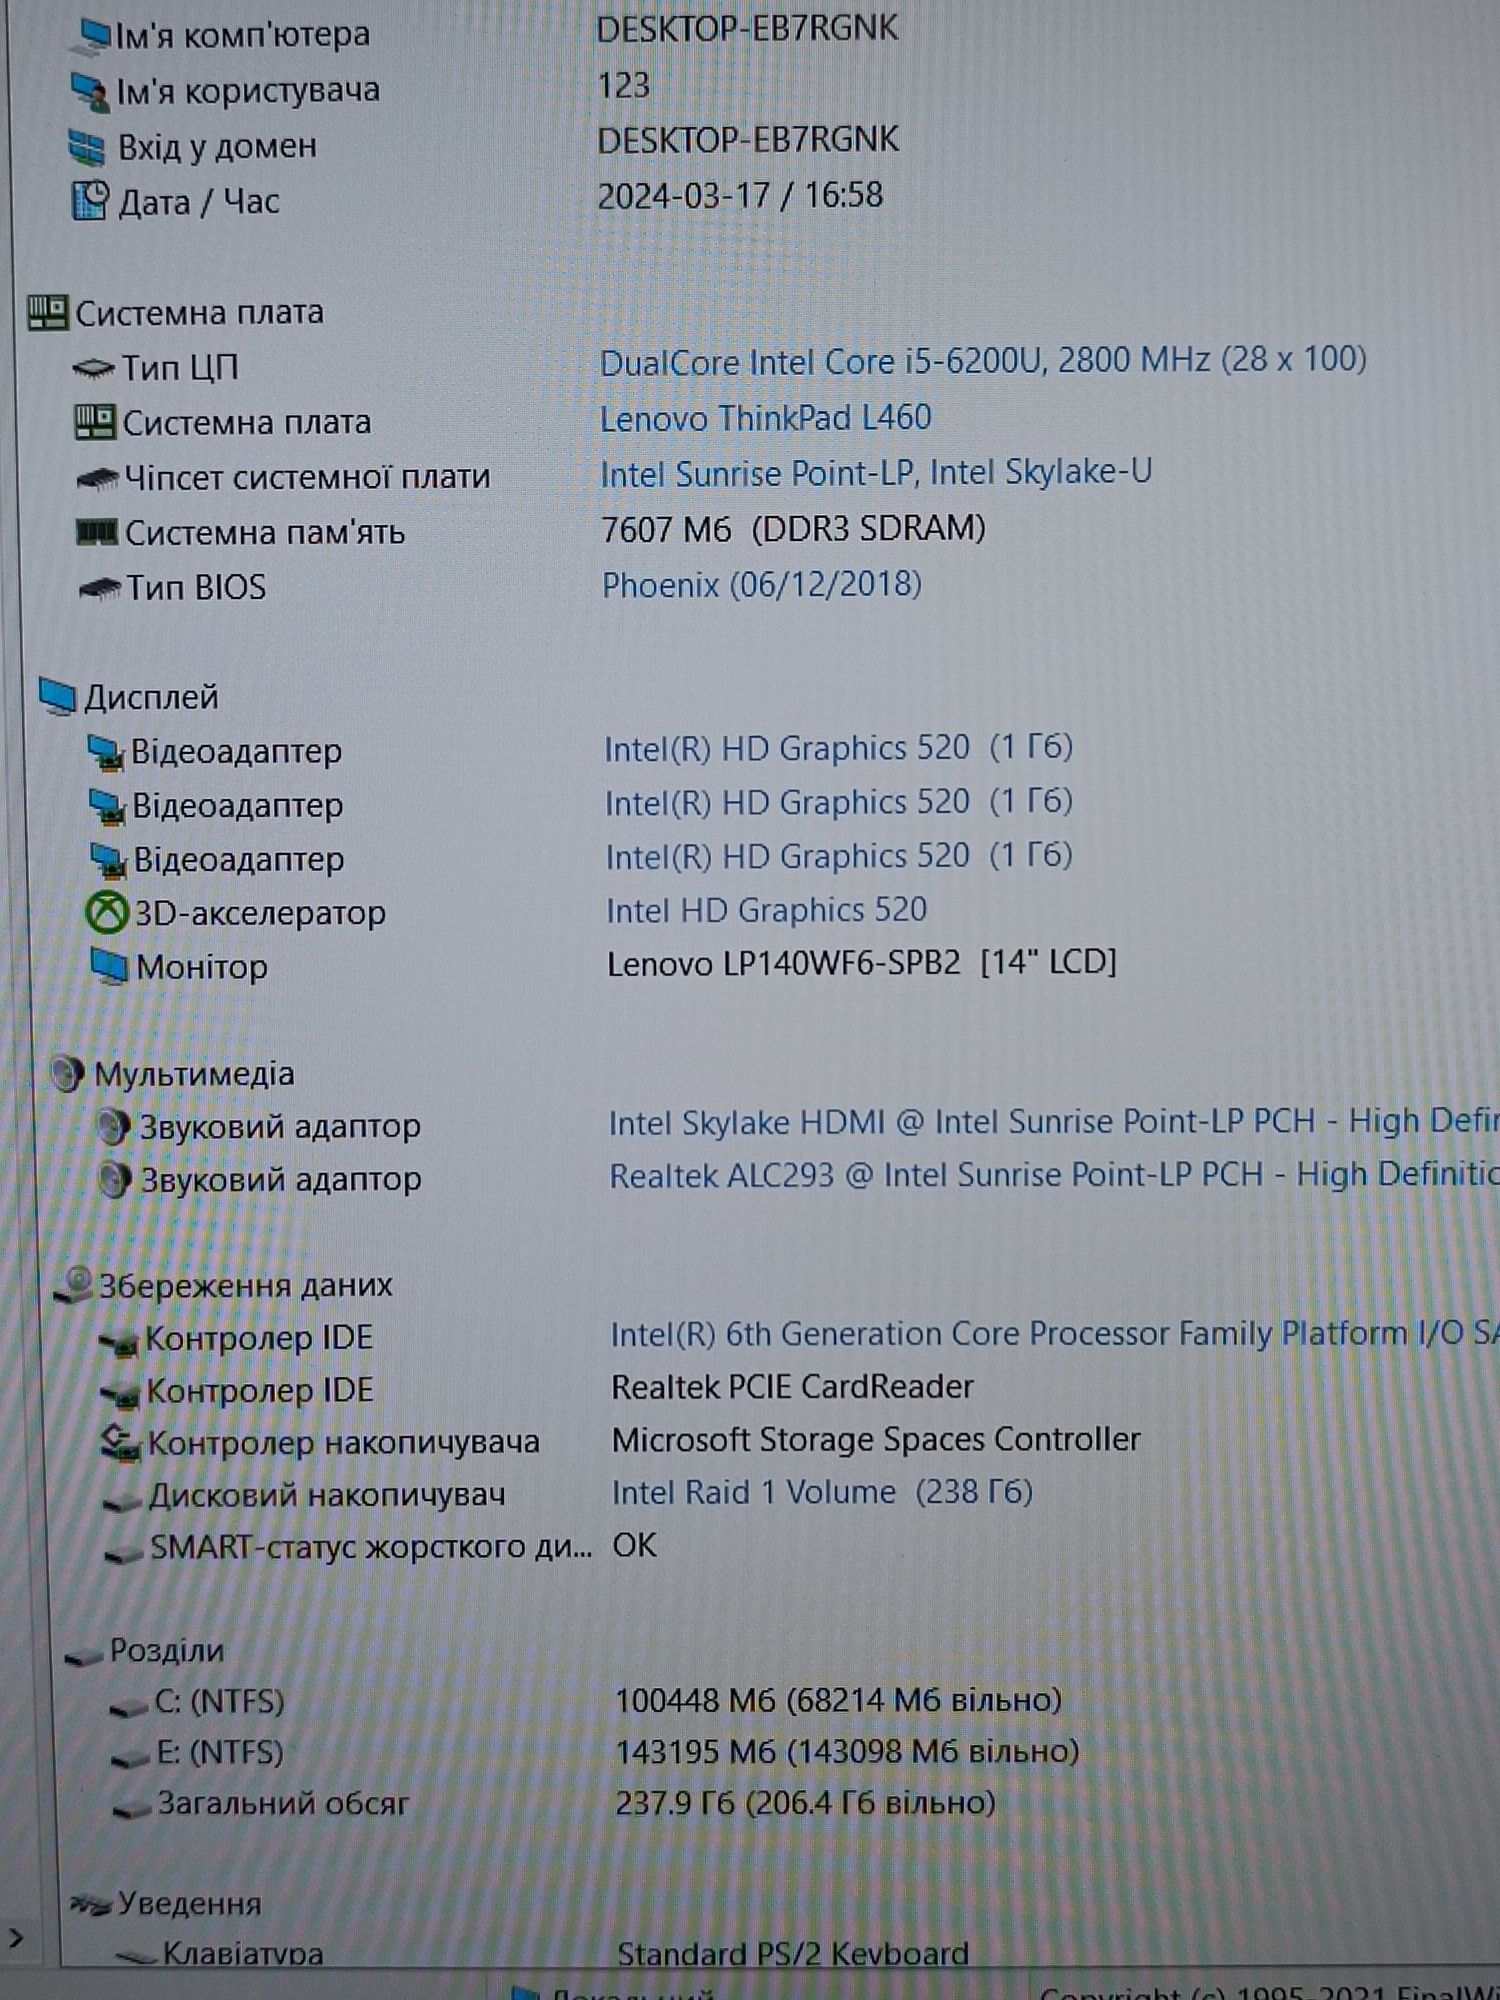Open the second Відеоадаптер Intel HD Graphics link
Screen dimensions: 1500x2000
[838, 802]
